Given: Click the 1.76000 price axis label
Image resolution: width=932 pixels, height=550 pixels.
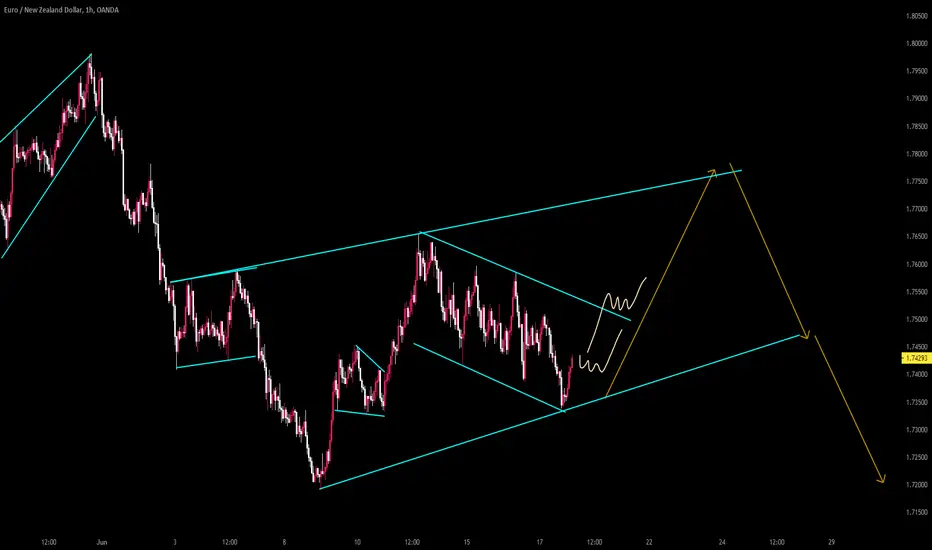Looking at the screenshot, I should click(917, 264).
